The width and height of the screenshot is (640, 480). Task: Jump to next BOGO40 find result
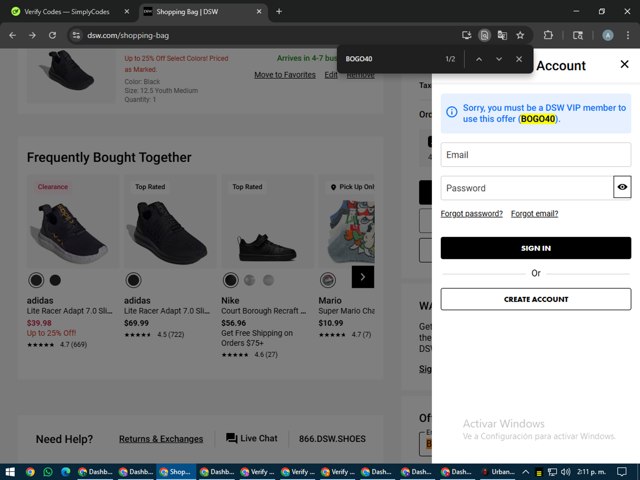(499, 59)
